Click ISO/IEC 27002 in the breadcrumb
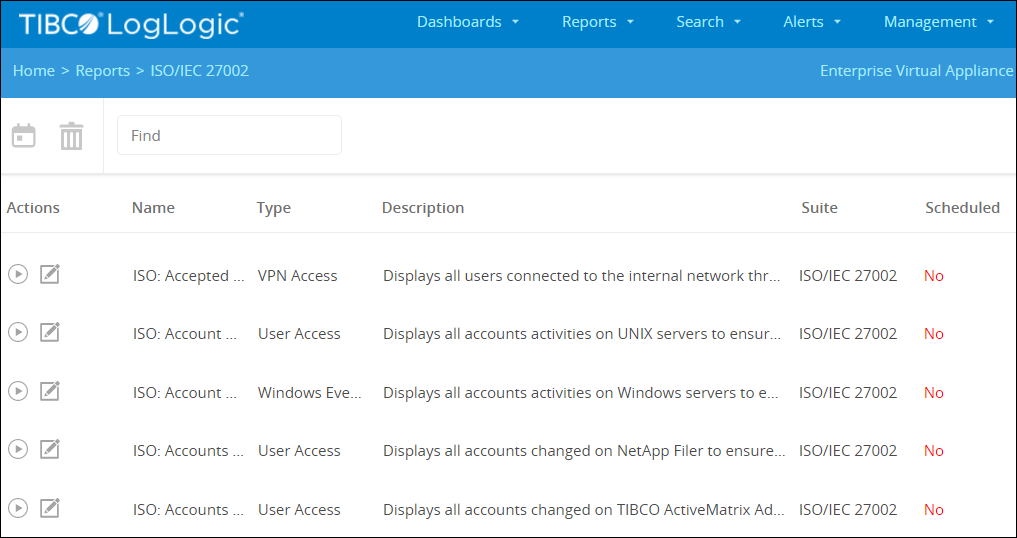The image size is (1017, 538). (200, 71)
